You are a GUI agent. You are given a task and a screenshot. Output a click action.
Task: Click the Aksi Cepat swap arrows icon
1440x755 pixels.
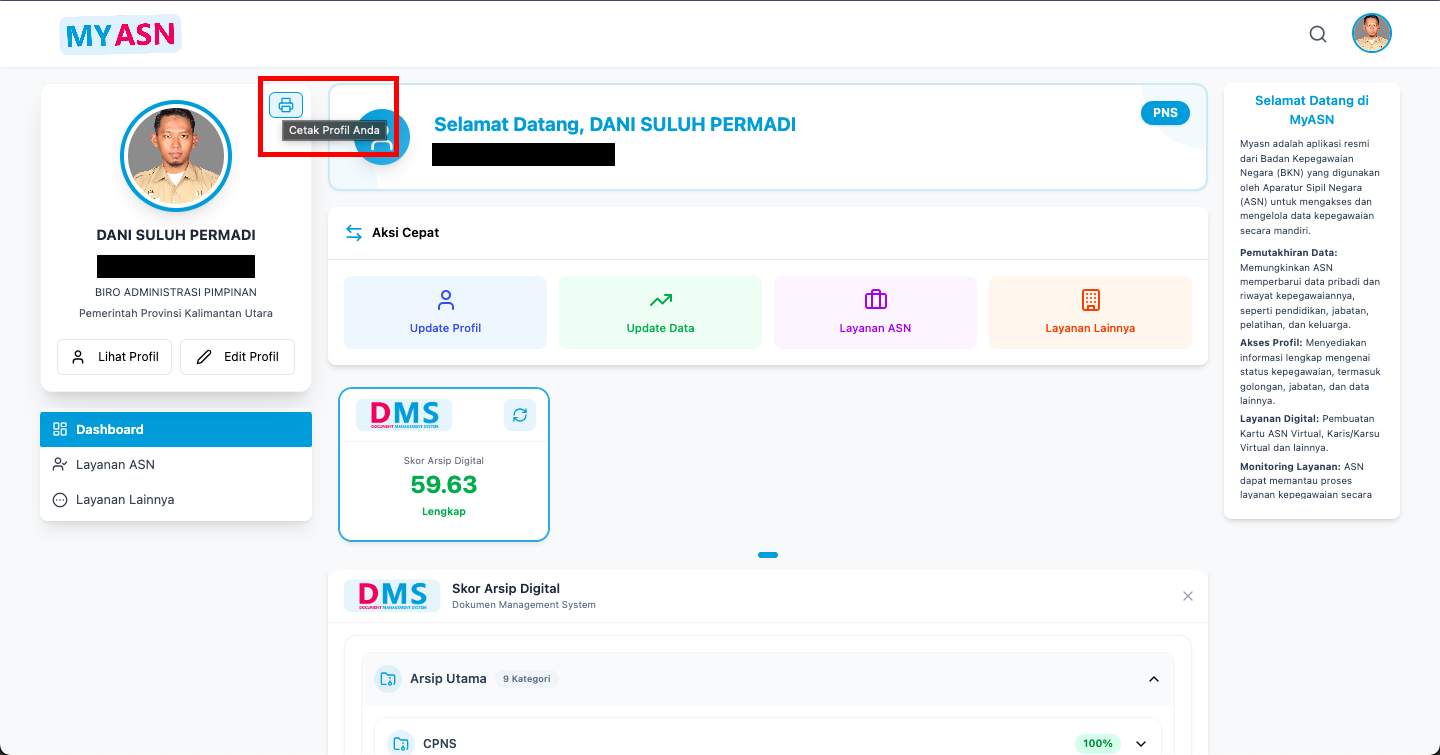pyautogui.click(x=354, y=232)
